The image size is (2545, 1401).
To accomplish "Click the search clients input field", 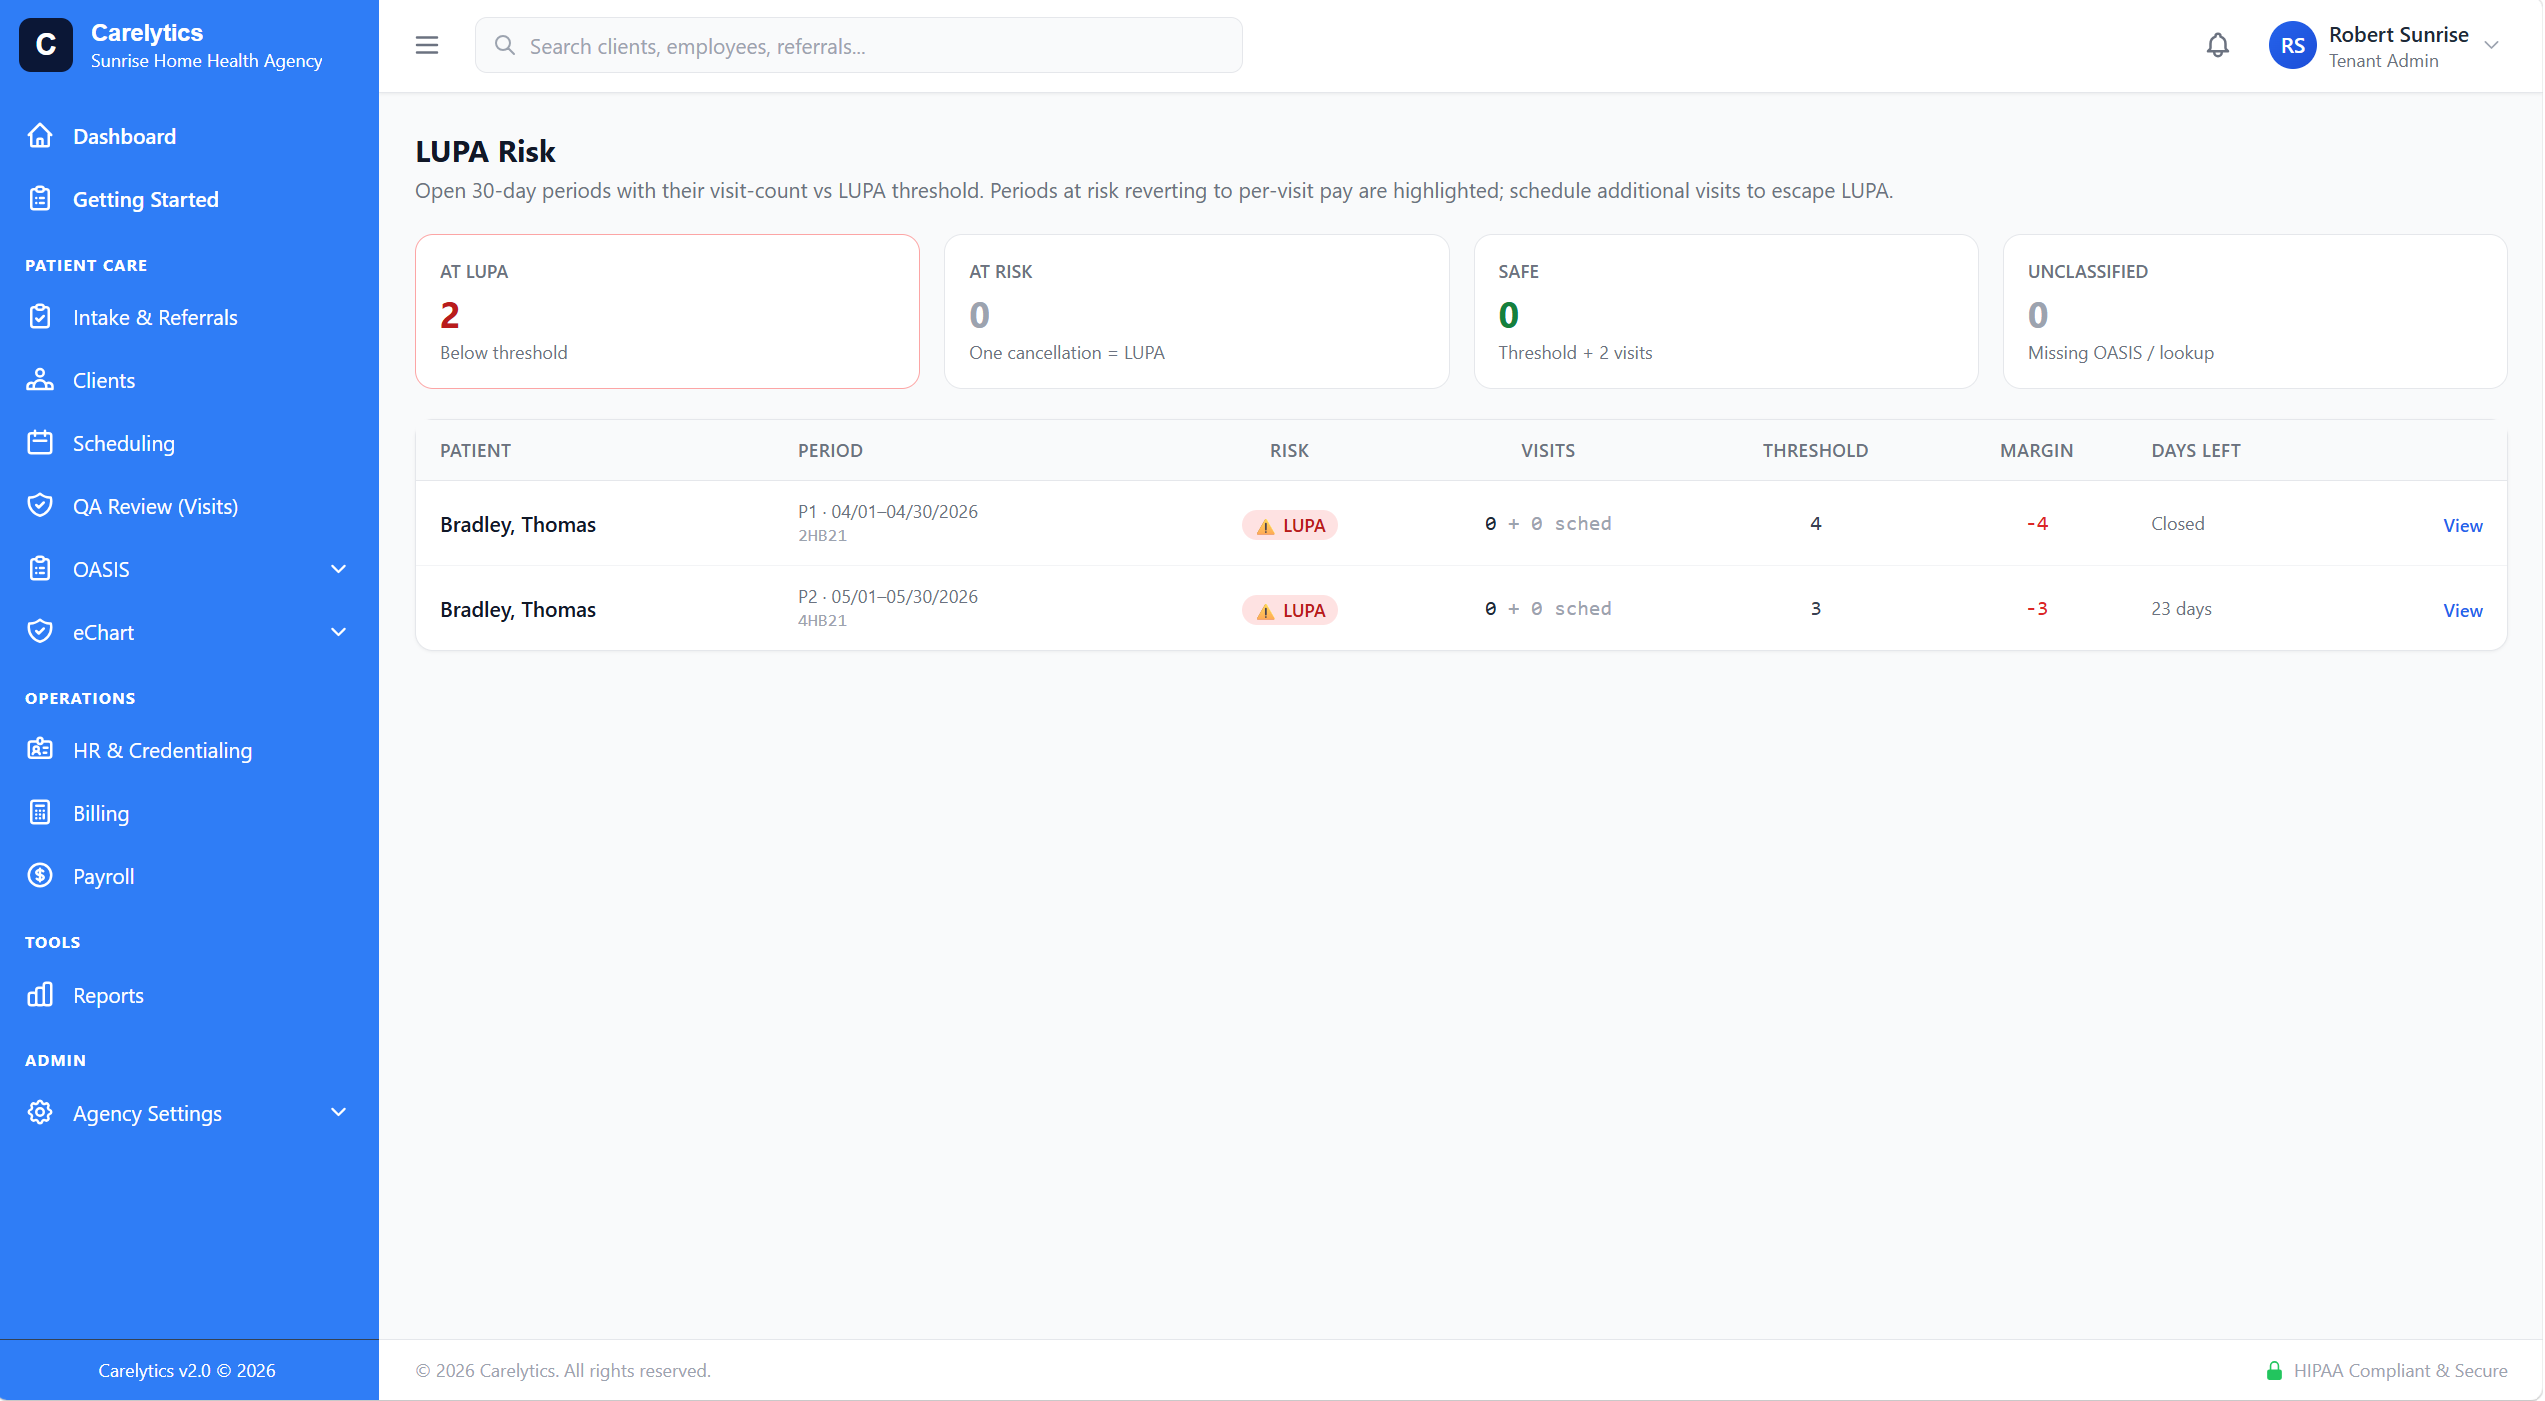I will [859, 45].
